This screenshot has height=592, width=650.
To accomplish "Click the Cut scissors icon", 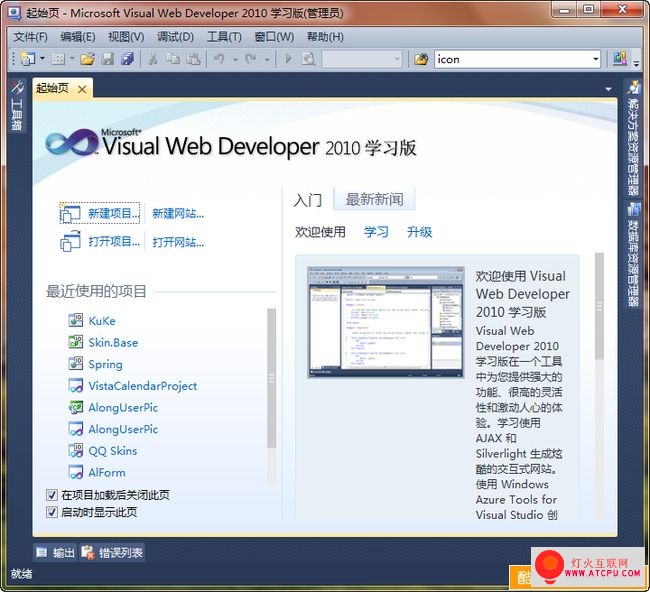I will coord(153,59).
